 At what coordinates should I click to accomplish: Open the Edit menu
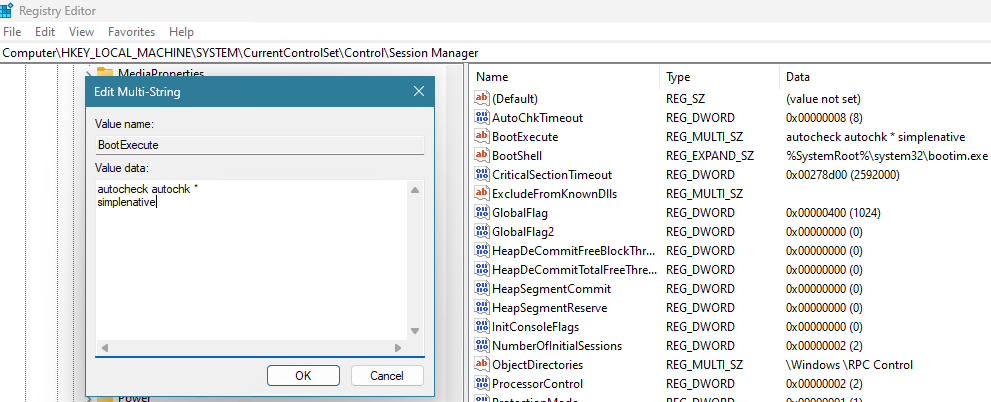click(x=45, y=32)
